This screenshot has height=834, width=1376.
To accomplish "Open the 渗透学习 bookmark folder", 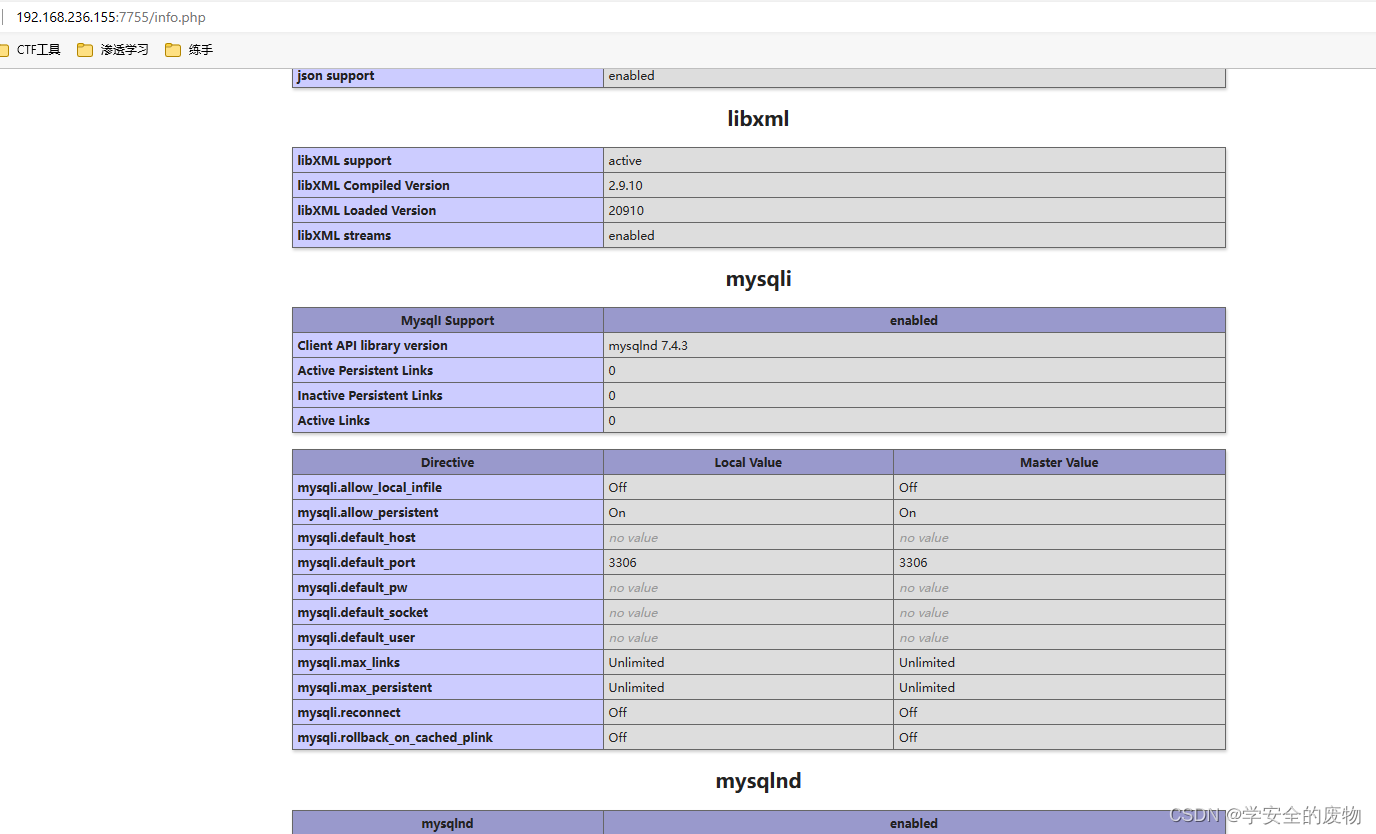I will (x=113, y=49).
